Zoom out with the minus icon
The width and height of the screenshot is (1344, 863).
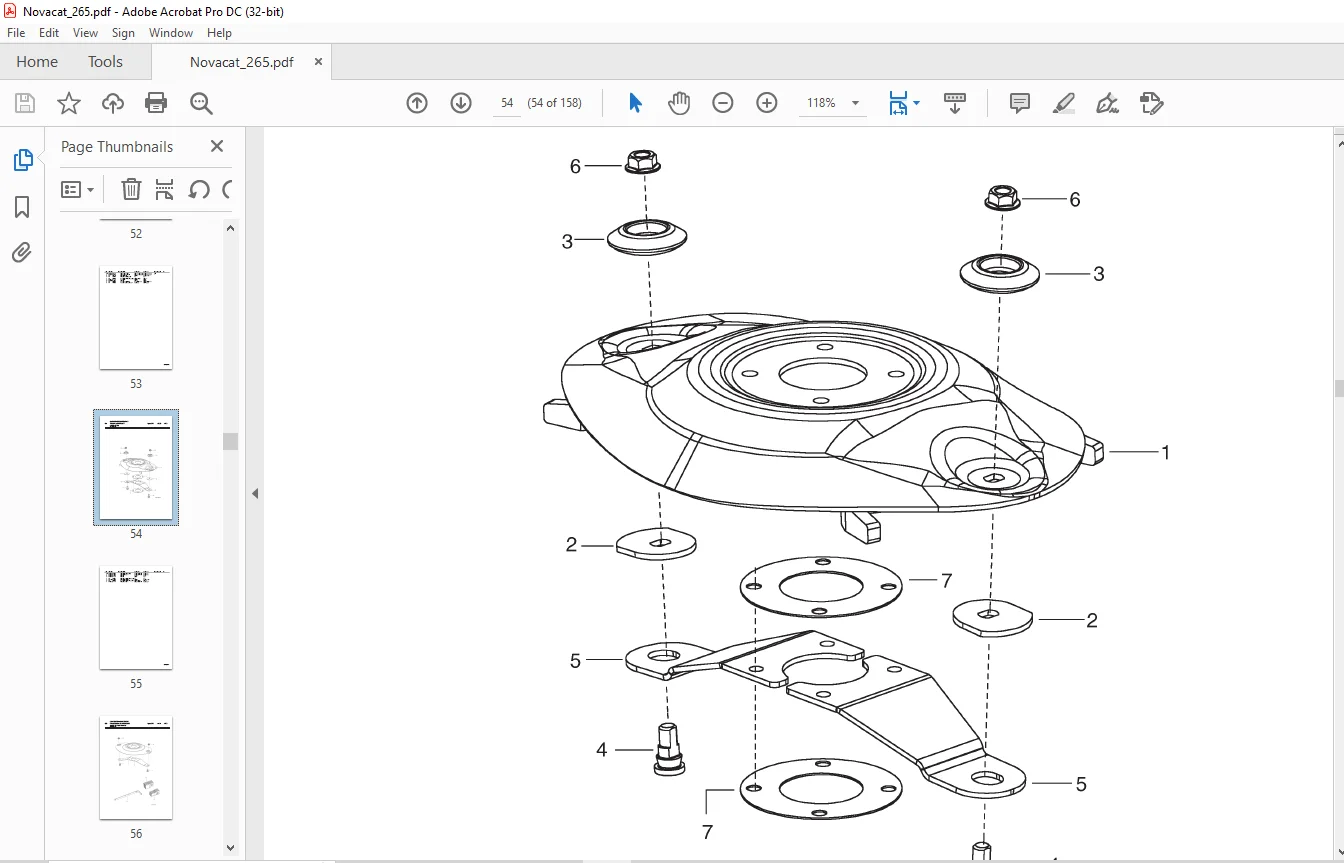(x=723, y=103)
